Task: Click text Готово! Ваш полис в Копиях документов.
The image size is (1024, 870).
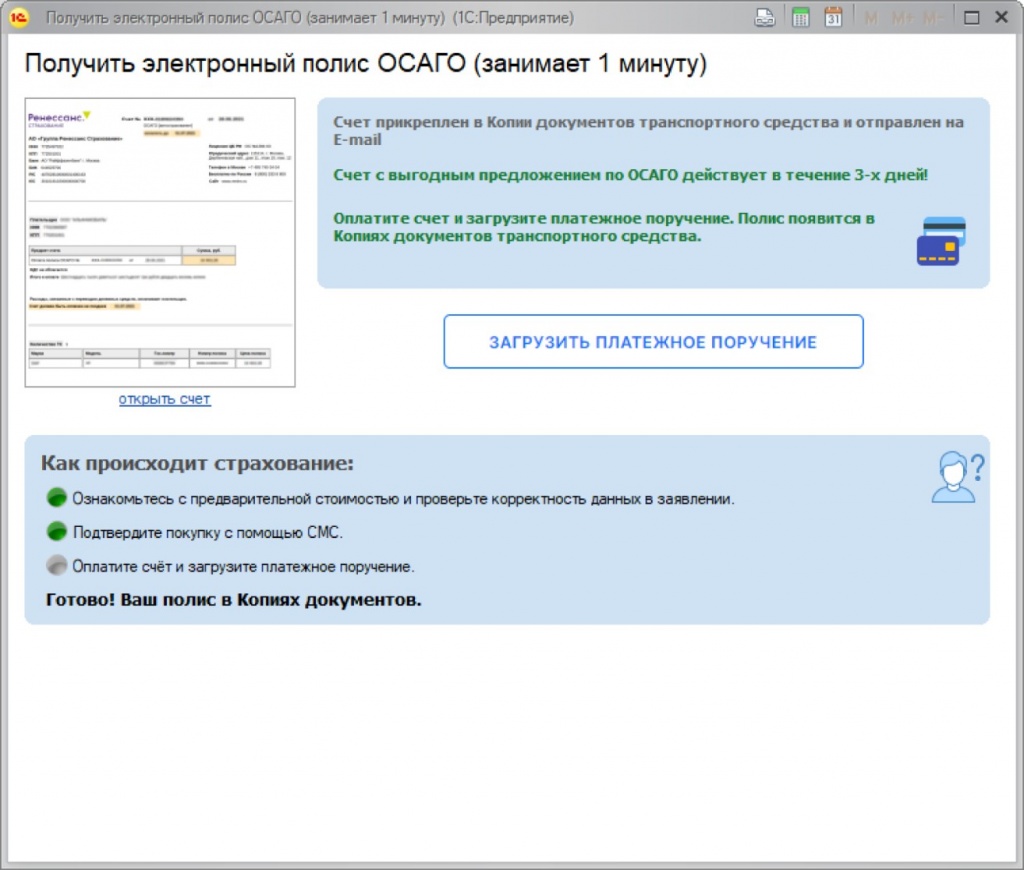Action: (234, 600)
